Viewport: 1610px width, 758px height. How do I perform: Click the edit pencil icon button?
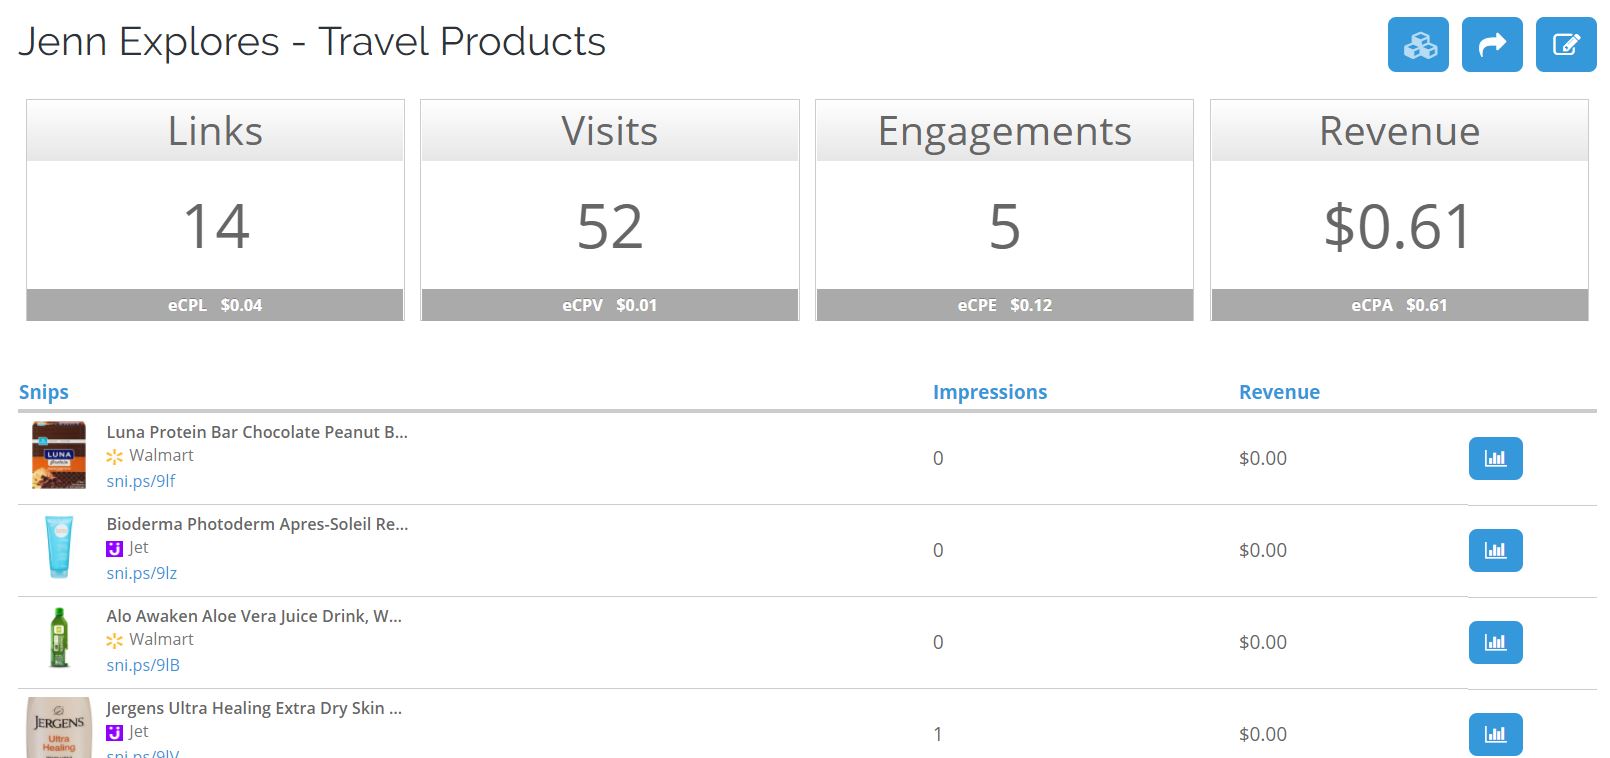click(1566, 45)
